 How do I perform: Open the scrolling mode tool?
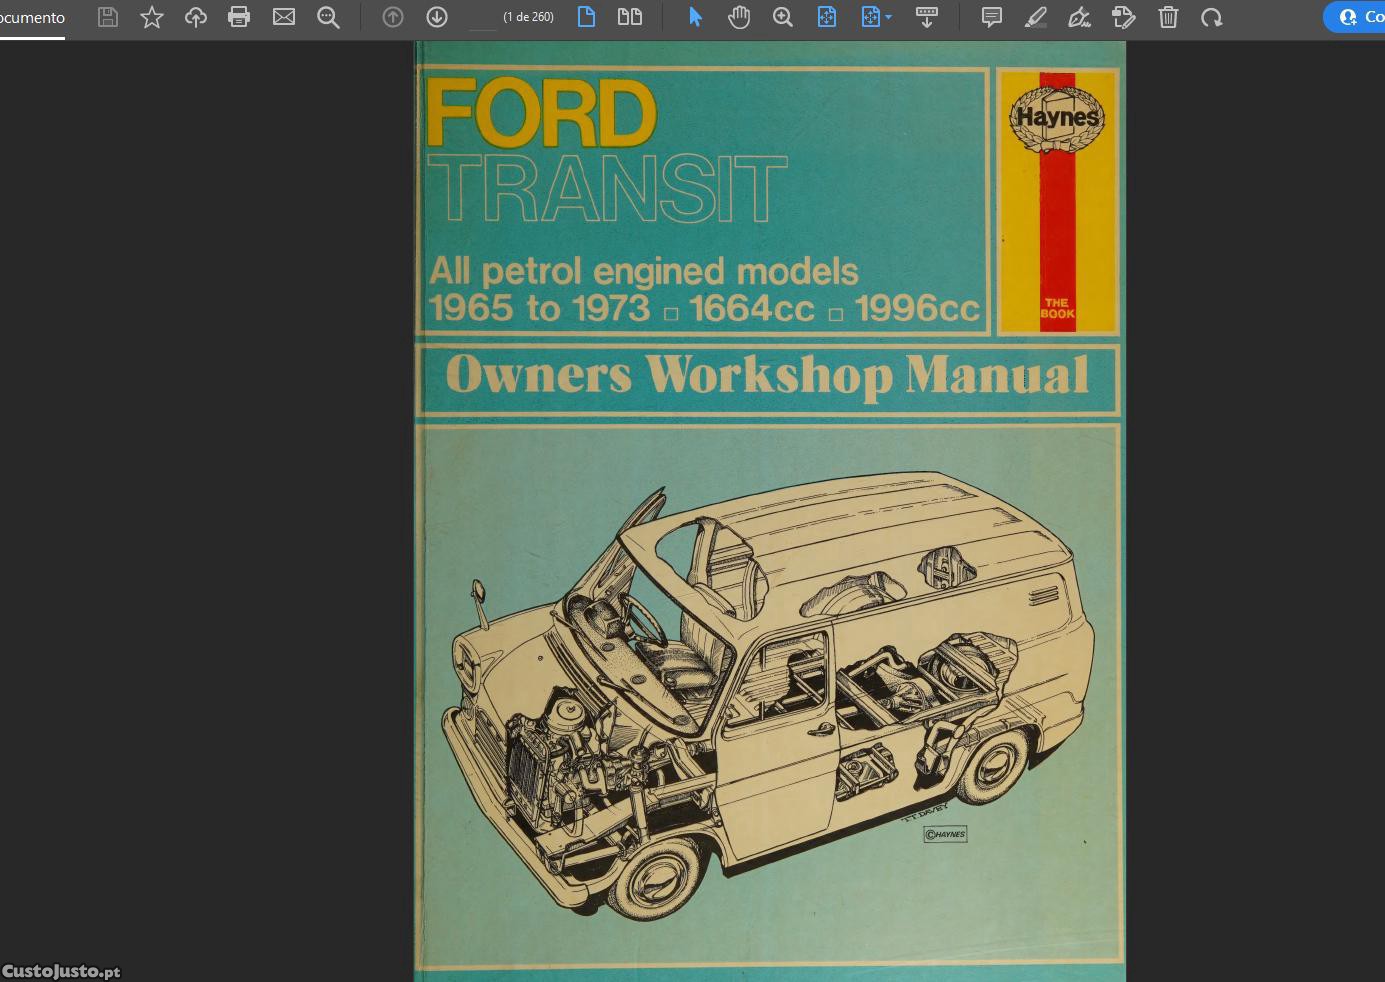[927, 17]
